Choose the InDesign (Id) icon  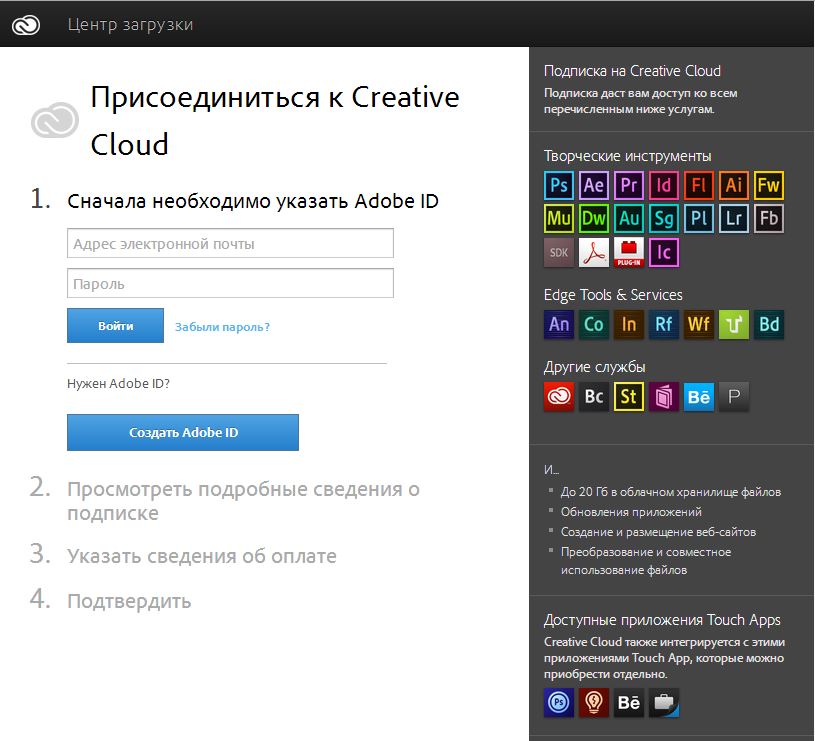664,185
